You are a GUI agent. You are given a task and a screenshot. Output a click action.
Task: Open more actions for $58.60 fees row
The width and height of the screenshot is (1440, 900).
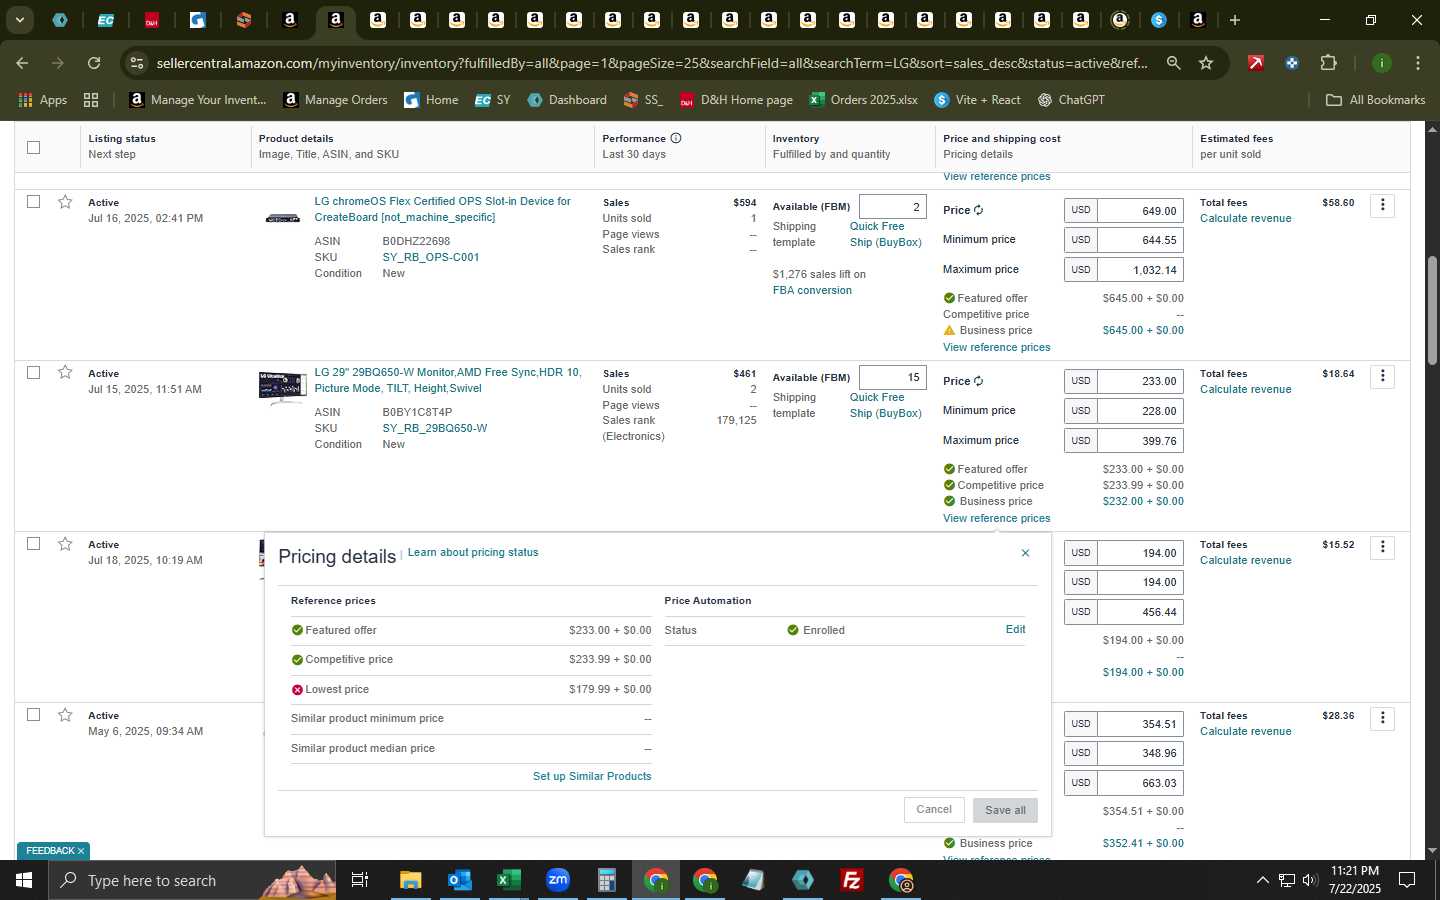[x=1383, y=205]
